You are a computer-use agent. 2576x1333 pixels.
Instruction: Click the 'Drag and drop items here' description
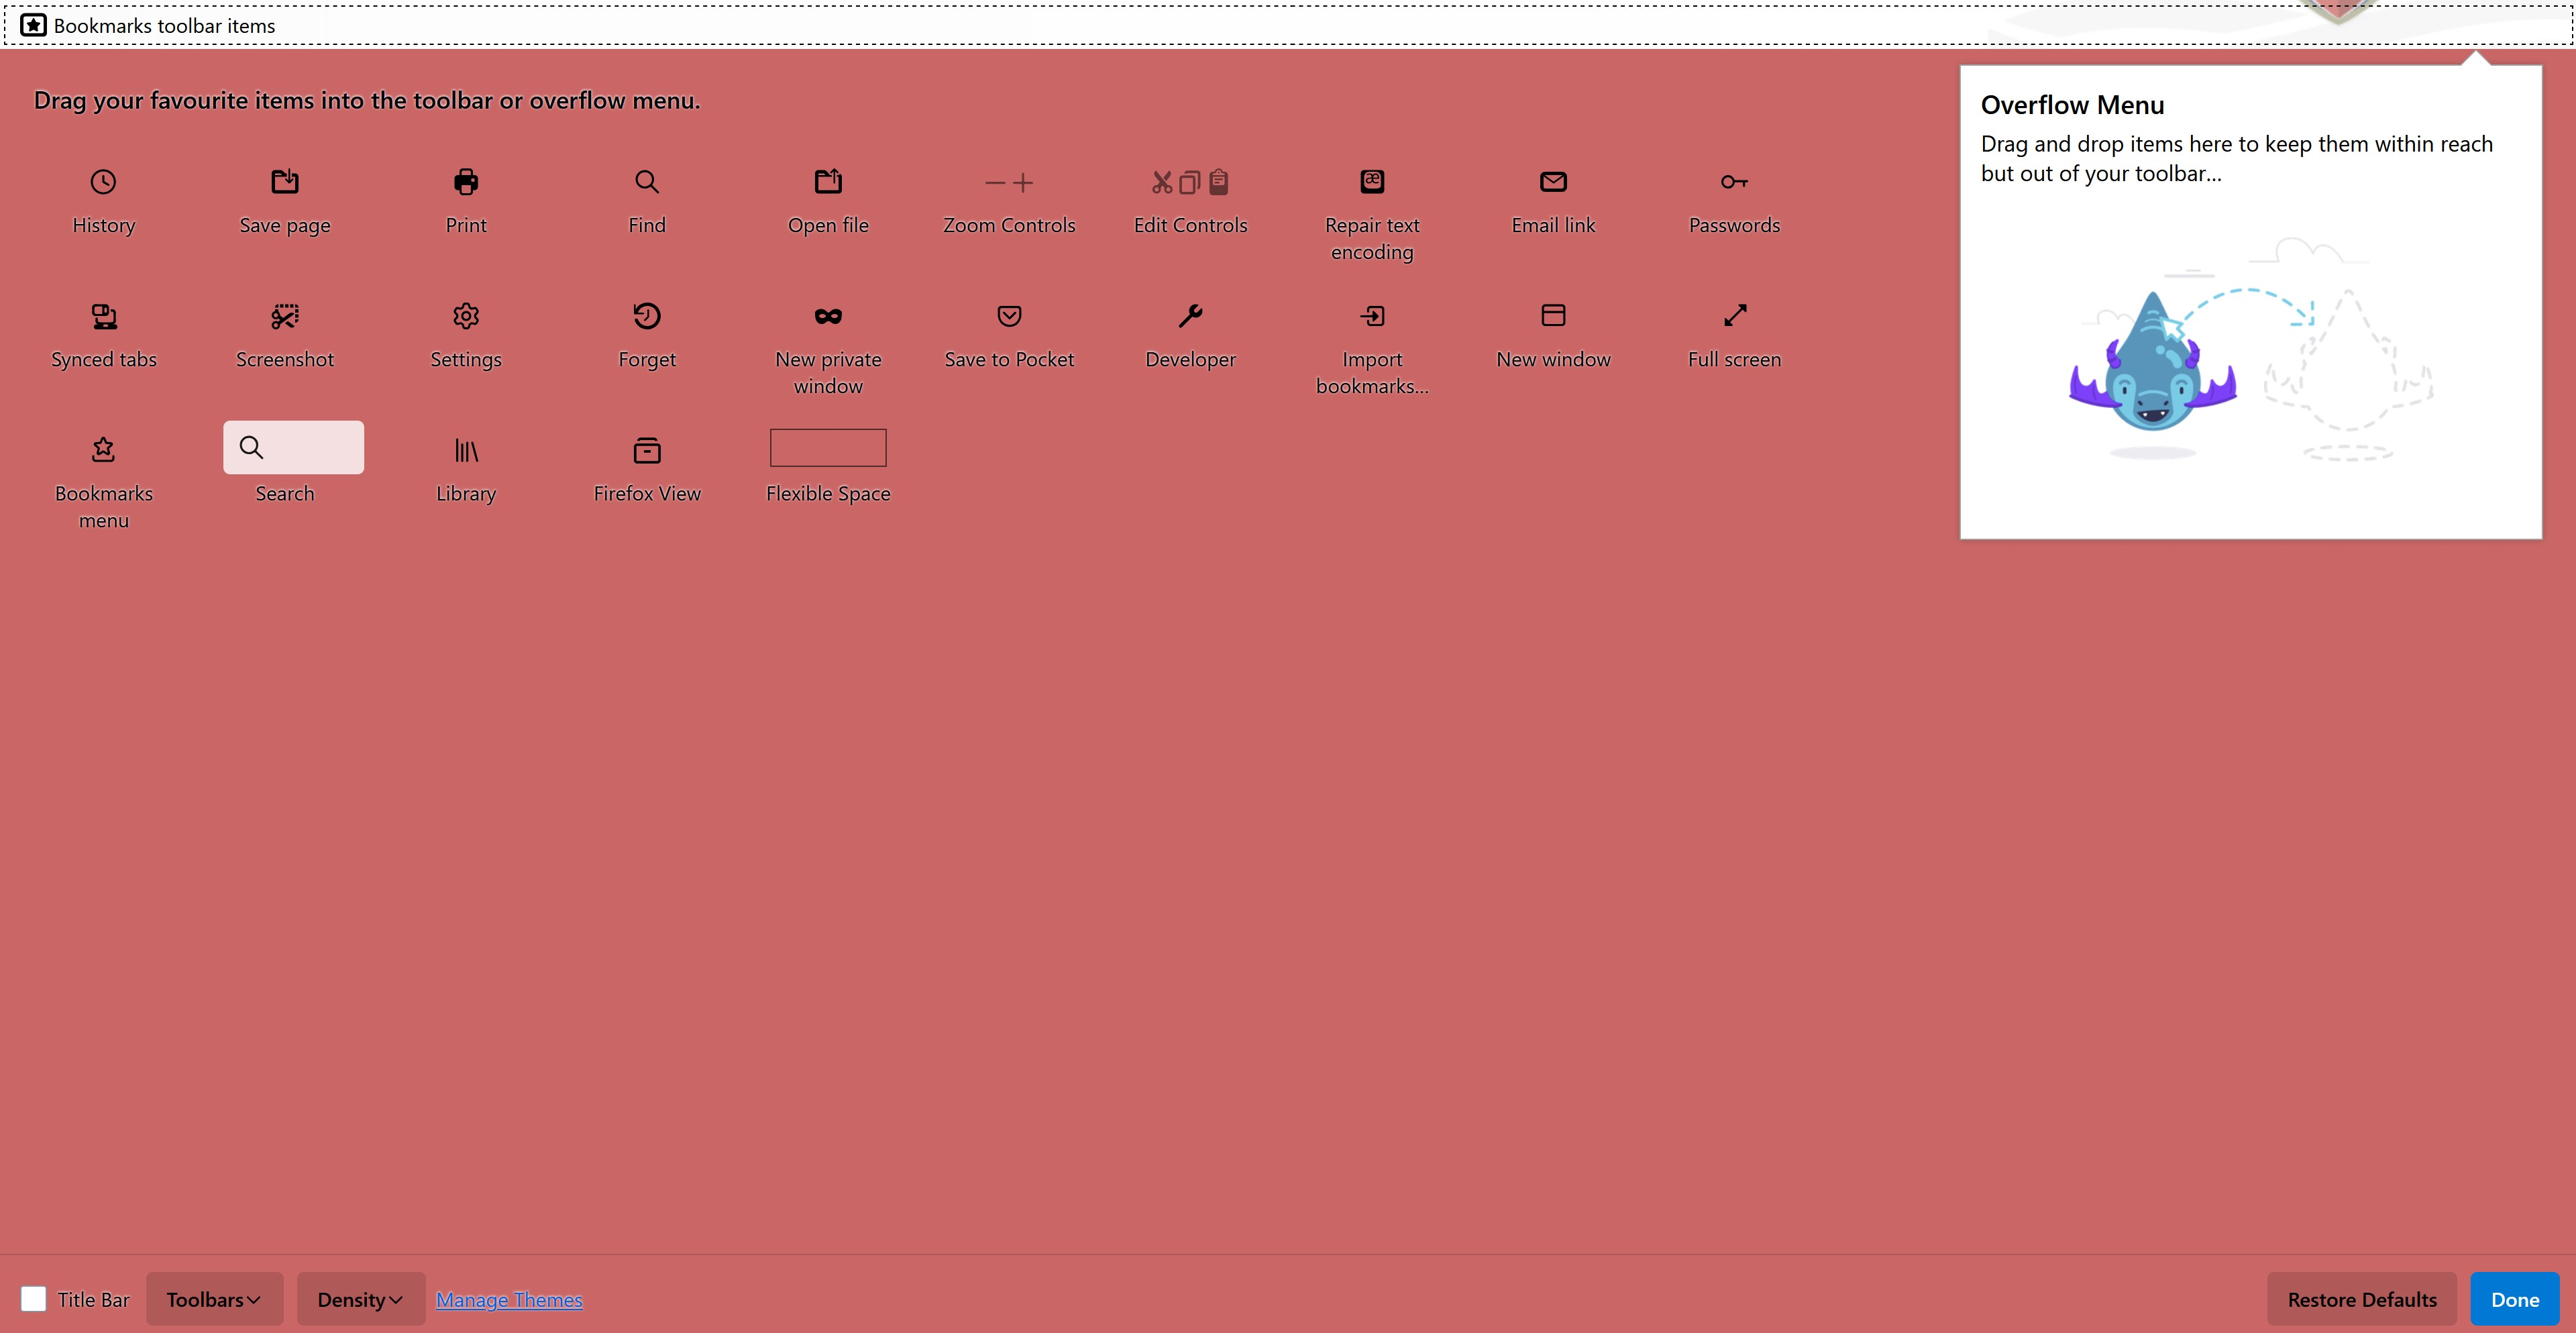tap(2237, 158)
